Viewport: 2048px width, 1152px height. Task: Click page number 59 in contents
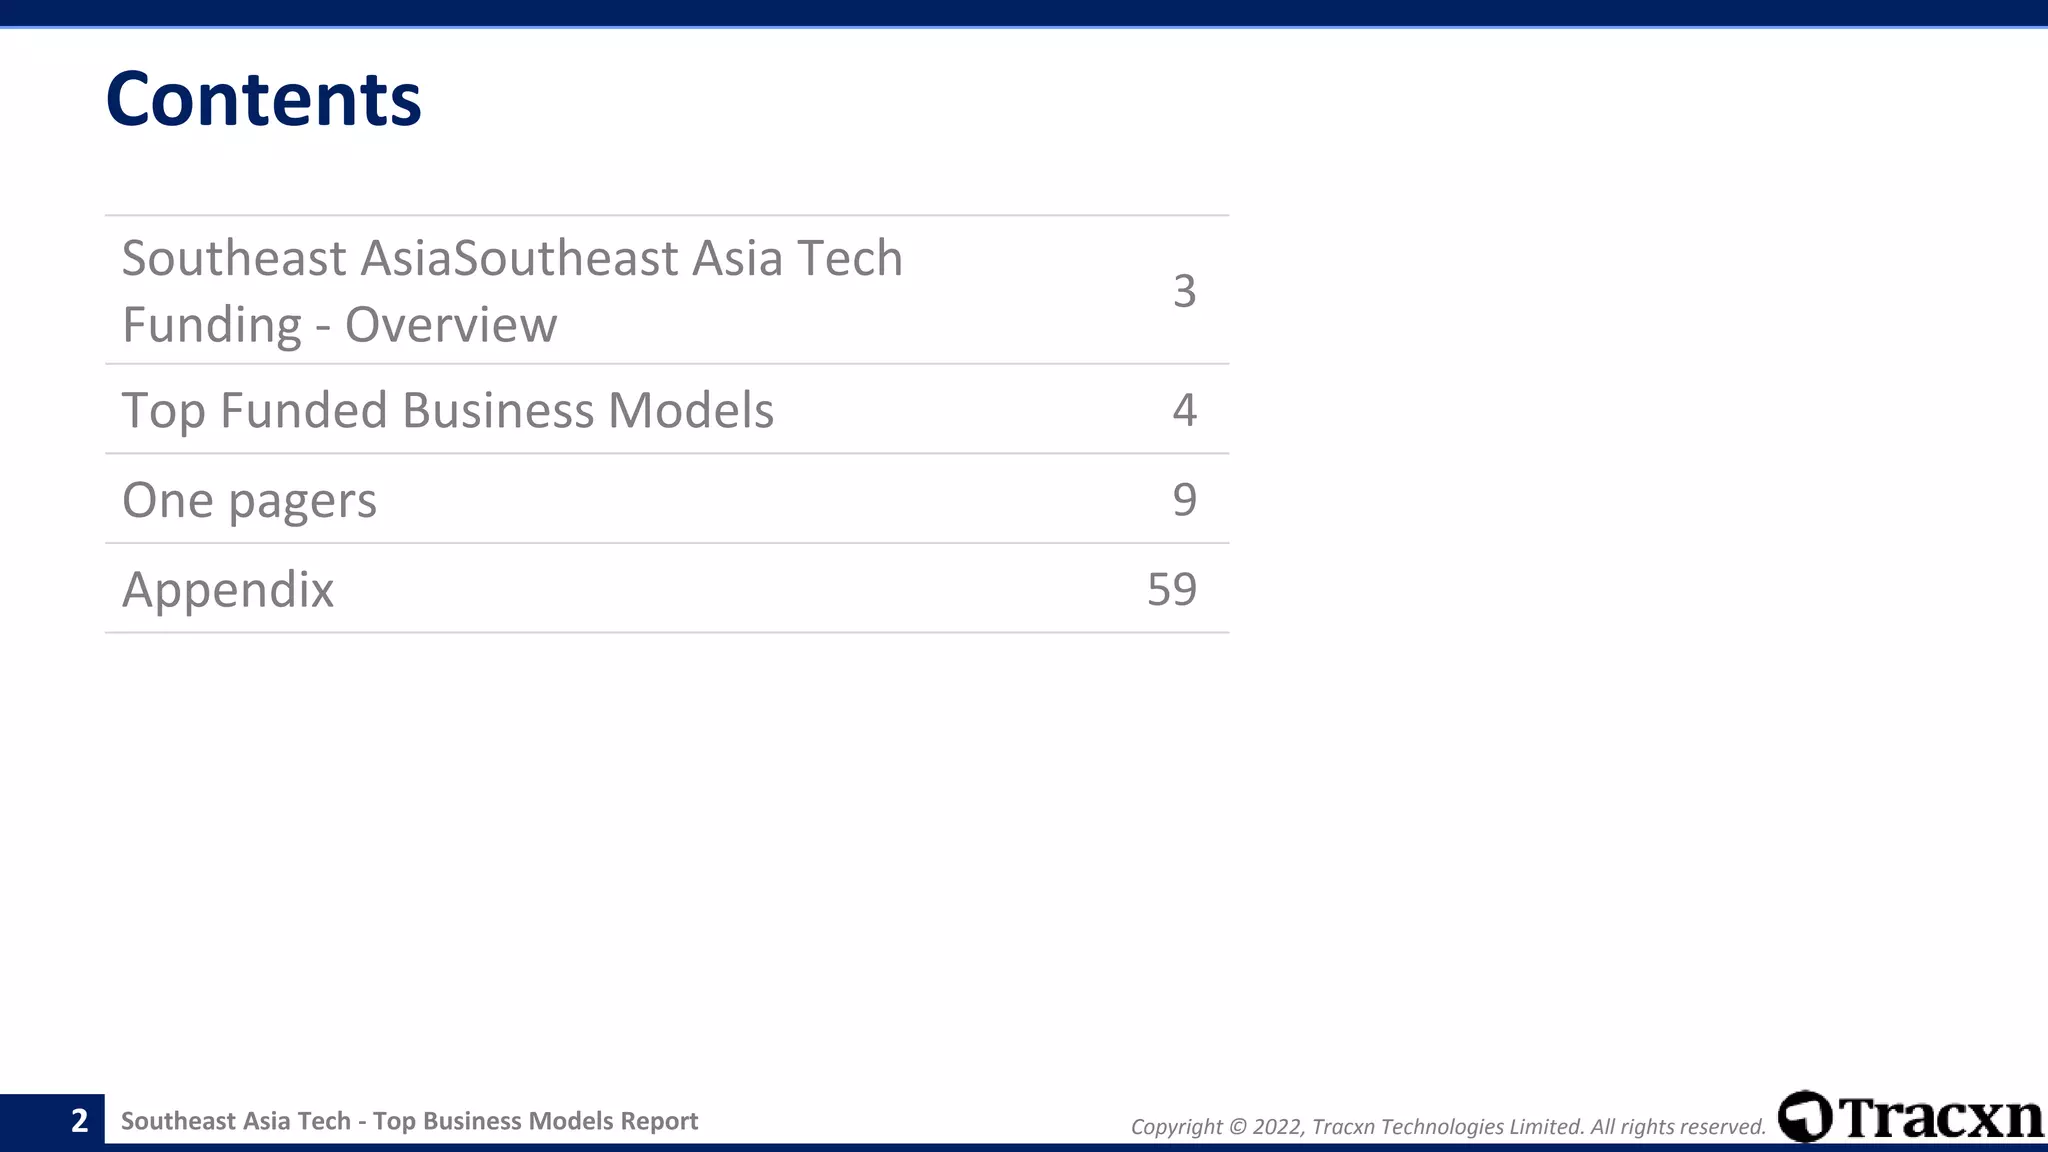pos(1171,589)
